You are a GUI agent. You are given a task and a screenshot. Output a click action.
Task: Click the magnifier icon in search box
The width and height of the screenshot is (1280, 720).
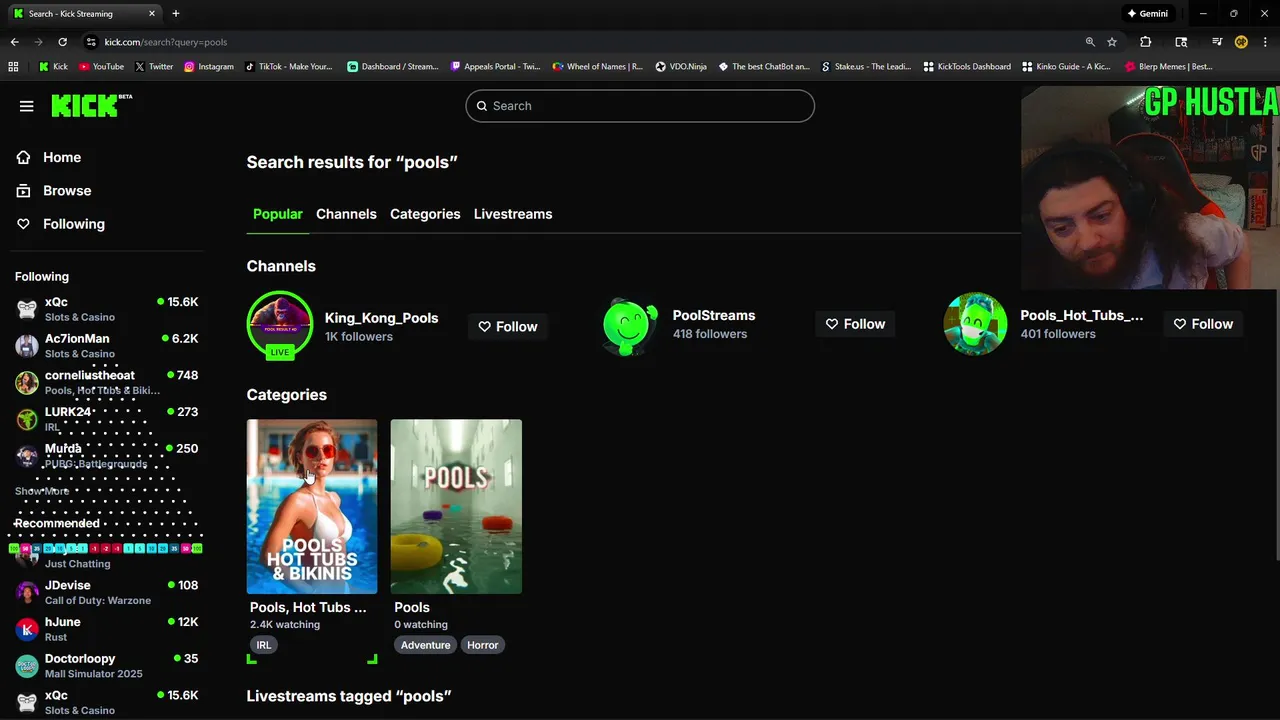coord(481,106)
